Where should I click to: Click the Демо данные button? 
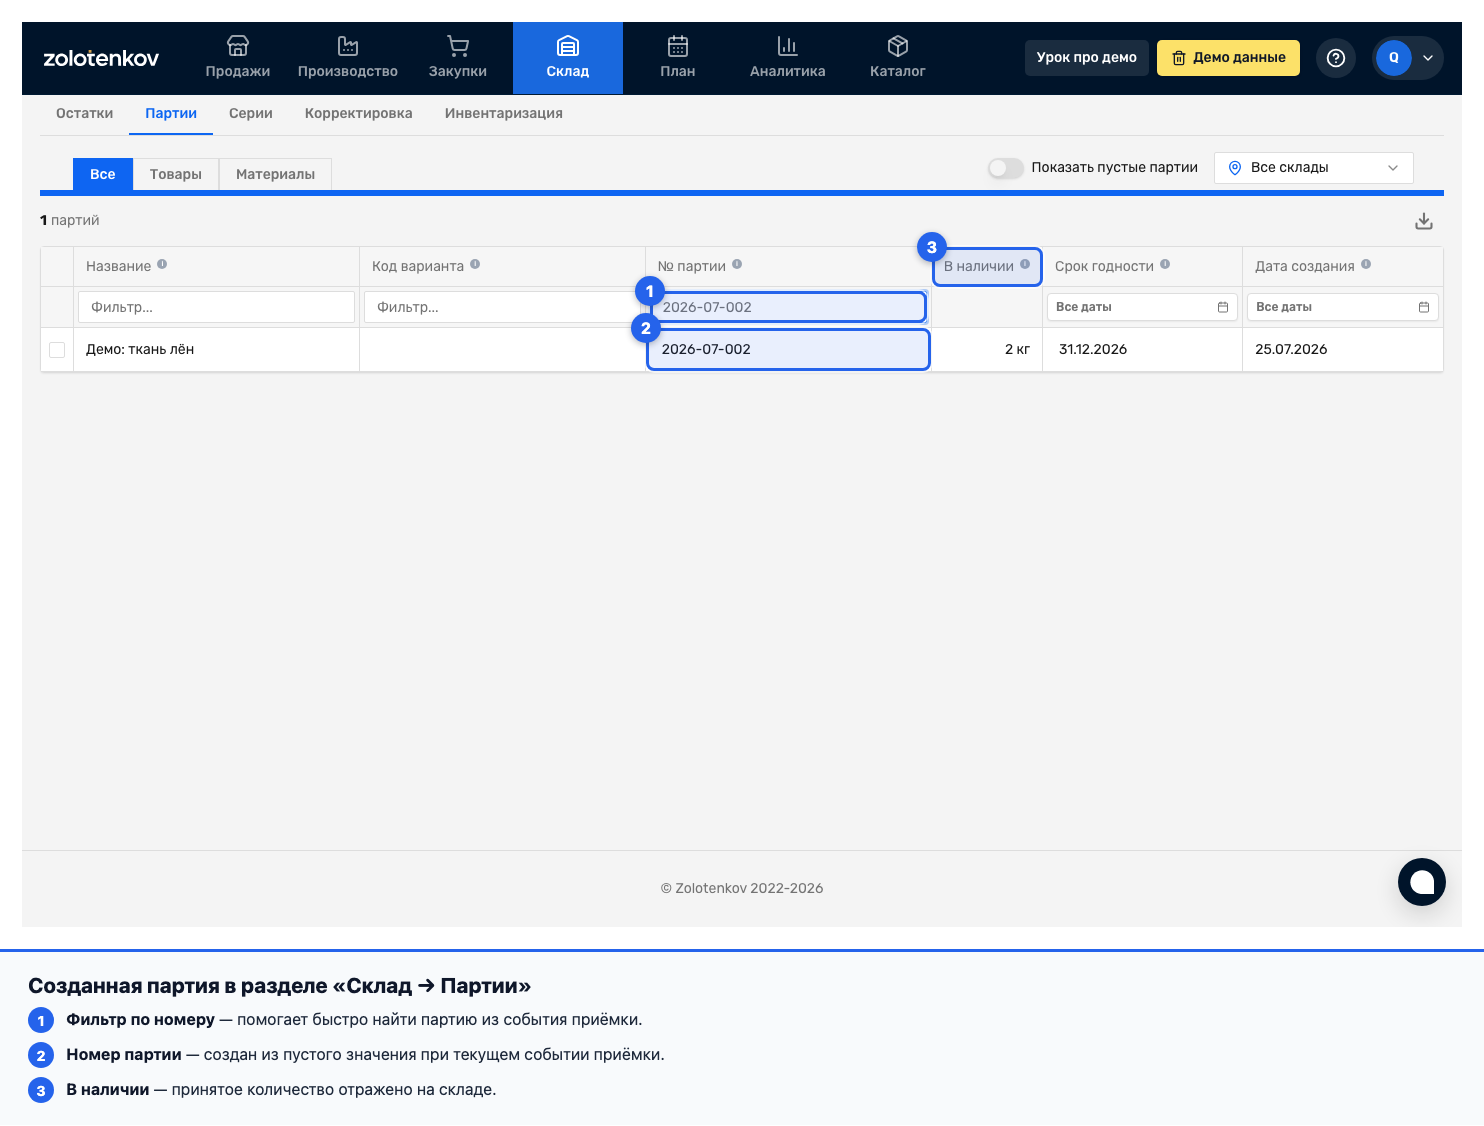1229,58
